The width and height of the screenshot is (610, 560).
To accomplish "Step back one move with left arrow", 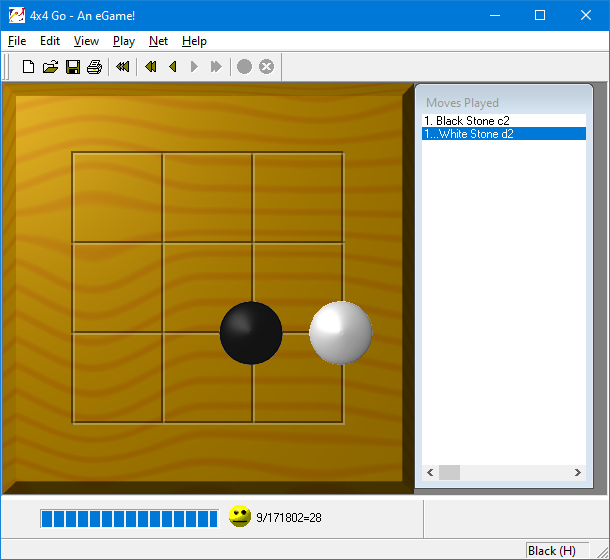I will click(x=173, y=67).
